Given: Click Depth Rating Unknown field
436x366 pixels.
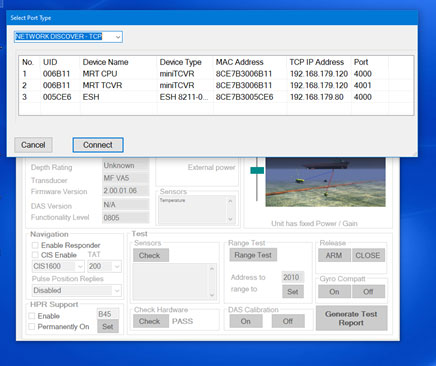Looking at the screenshot, I should (x=125, y=165).
